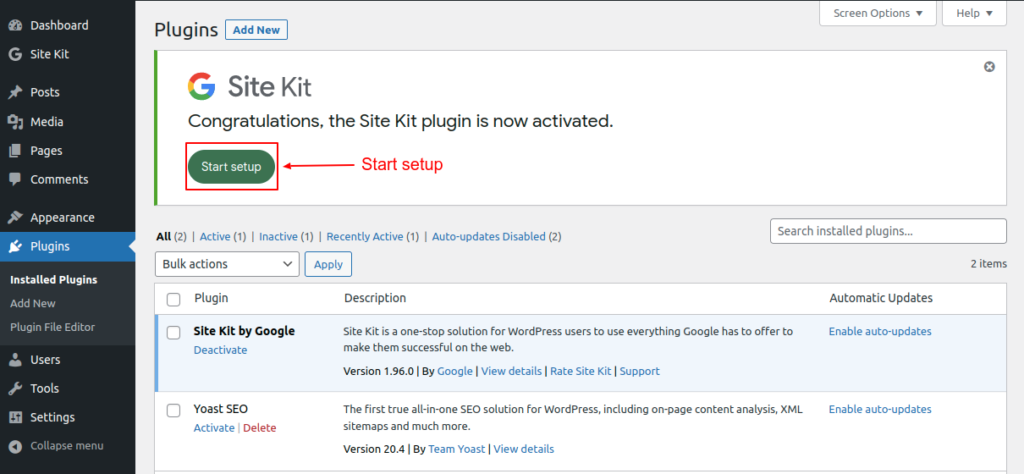Viewport: 1024px width, 474px height.
Task: Click the Start setup button
Action: 231,166
